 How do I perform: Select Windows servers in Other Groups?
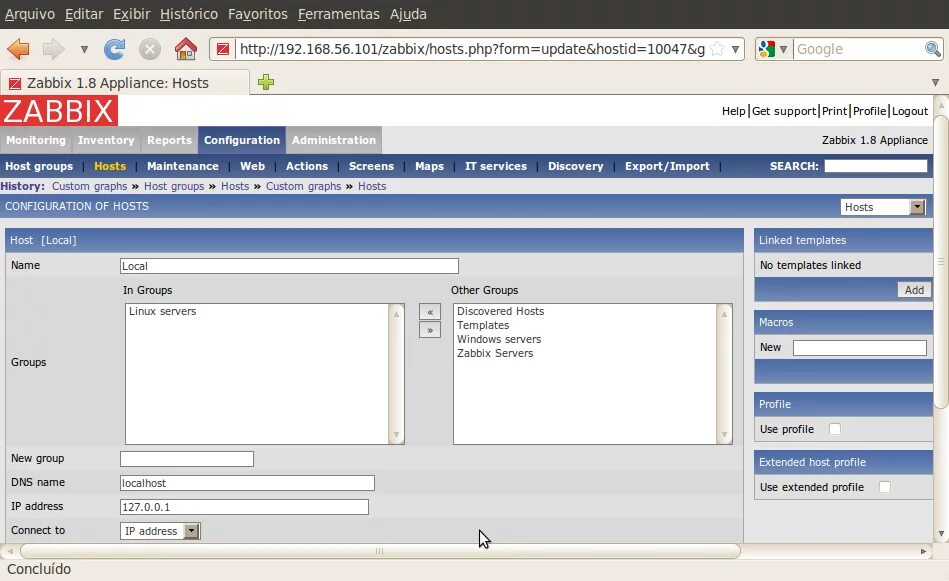[x=499, y=339]
